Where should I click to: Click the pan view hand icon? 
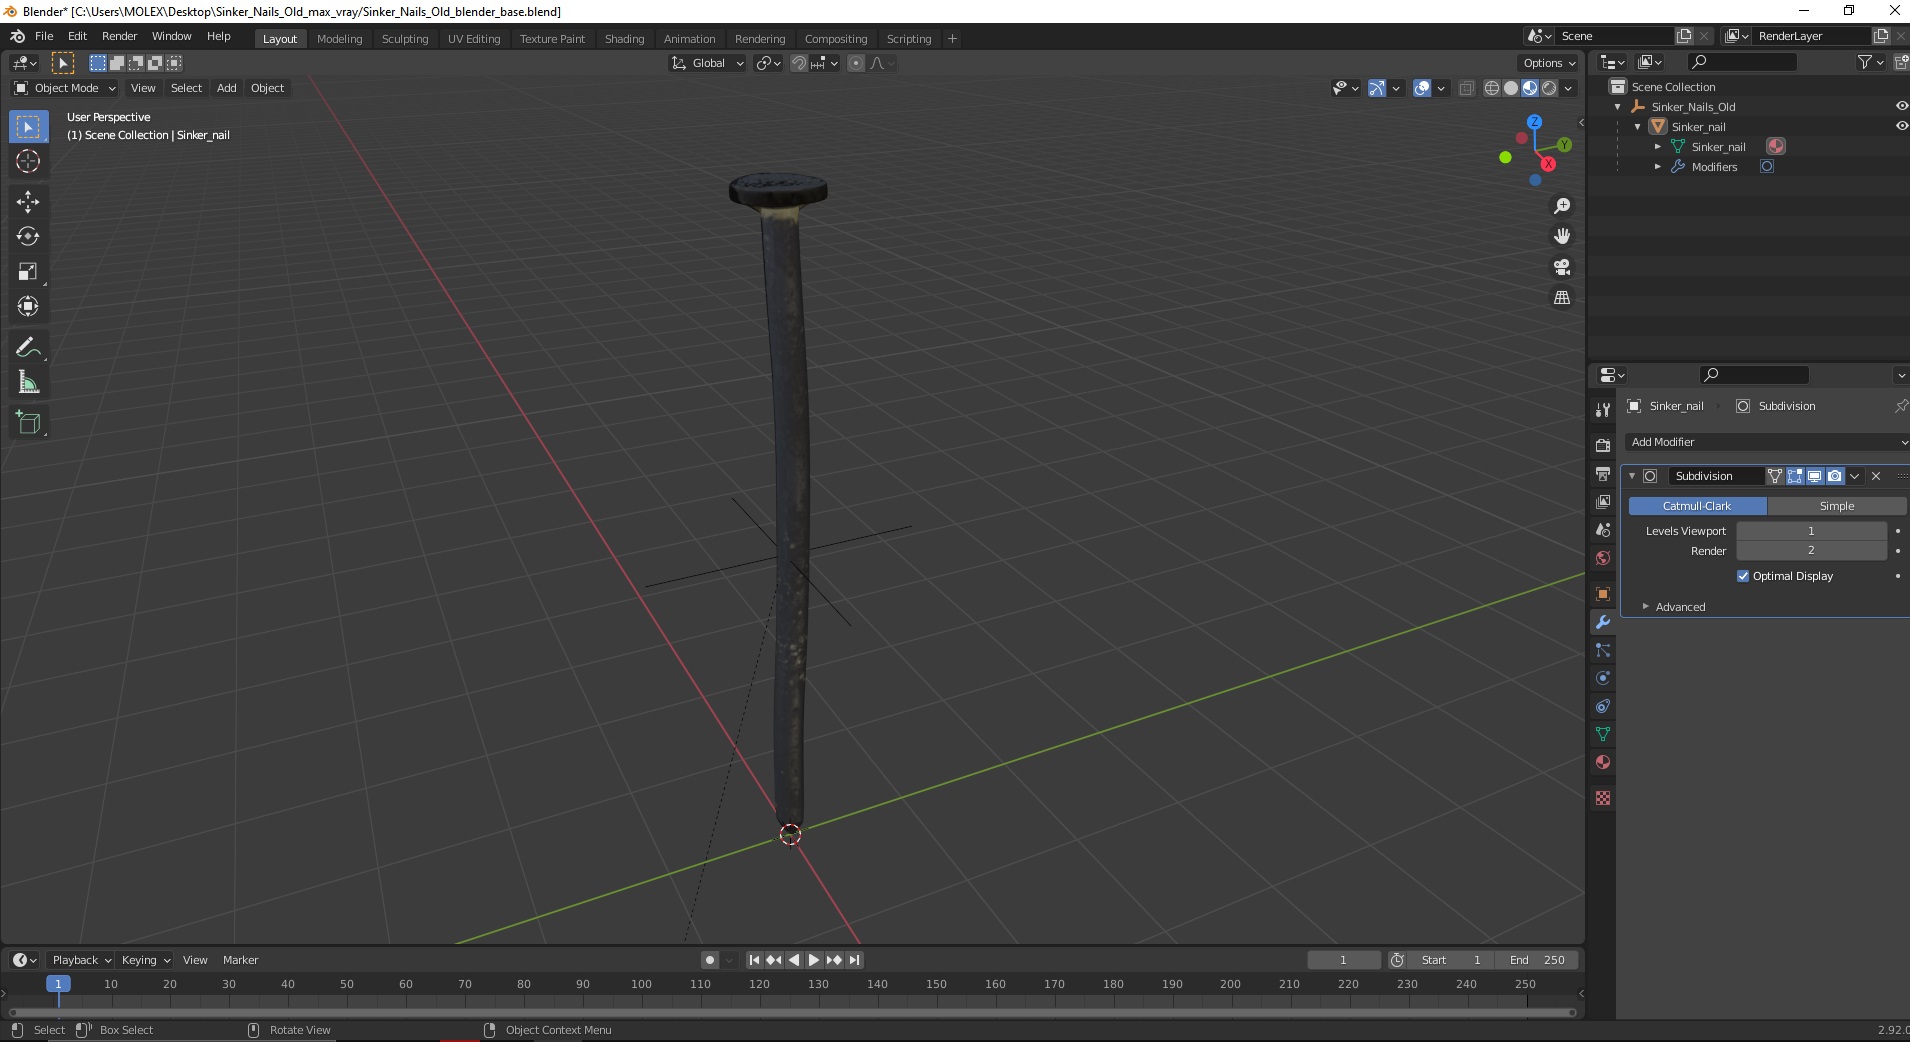[x=1561, y=236]
